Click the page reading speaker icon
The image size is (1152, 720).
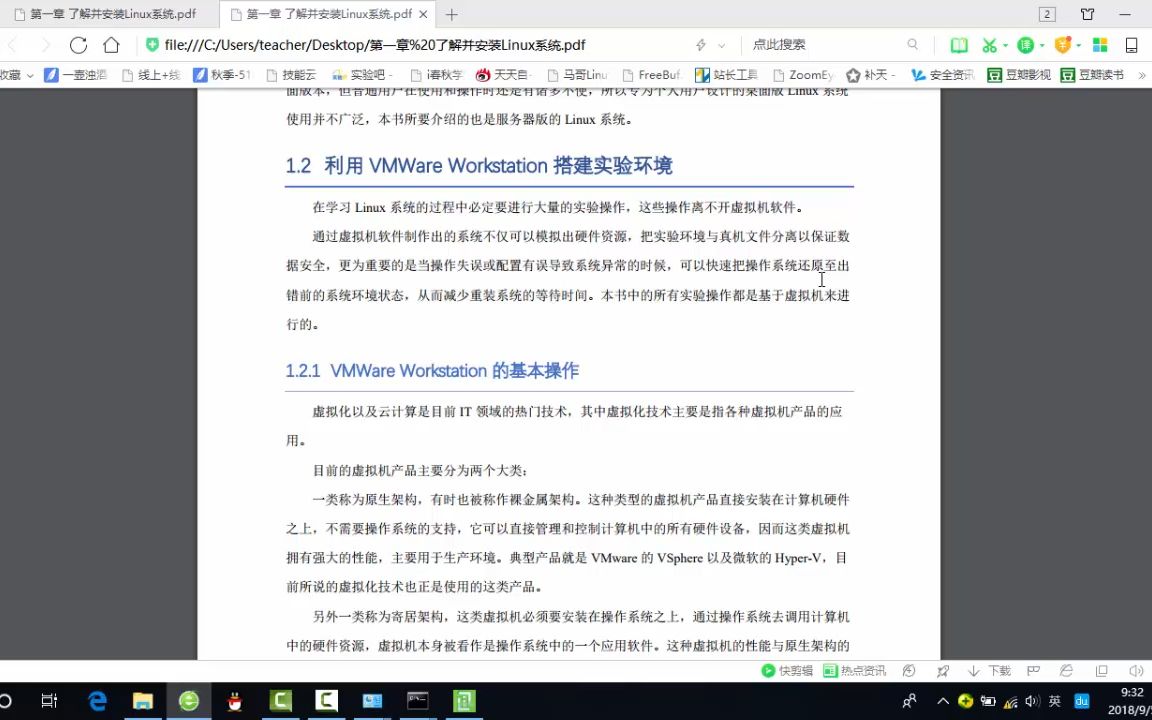1137,671
